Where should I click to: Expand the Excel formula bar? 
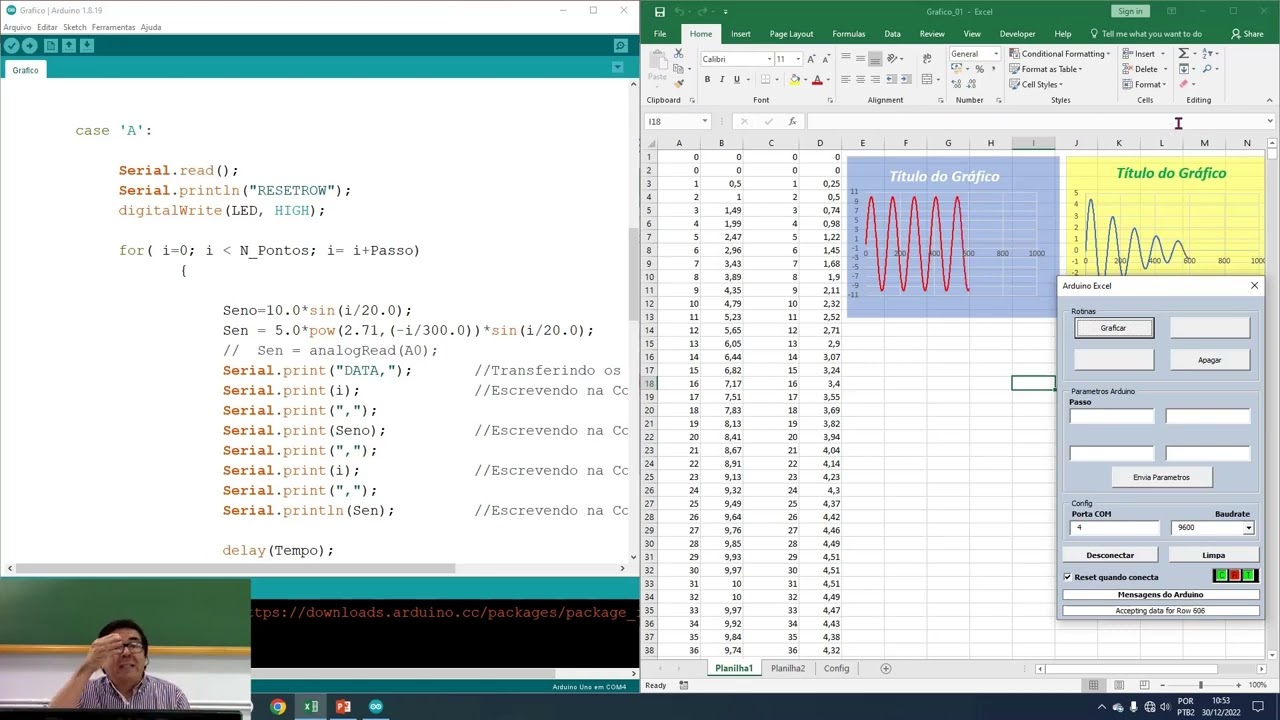[x=1270, y=121]
